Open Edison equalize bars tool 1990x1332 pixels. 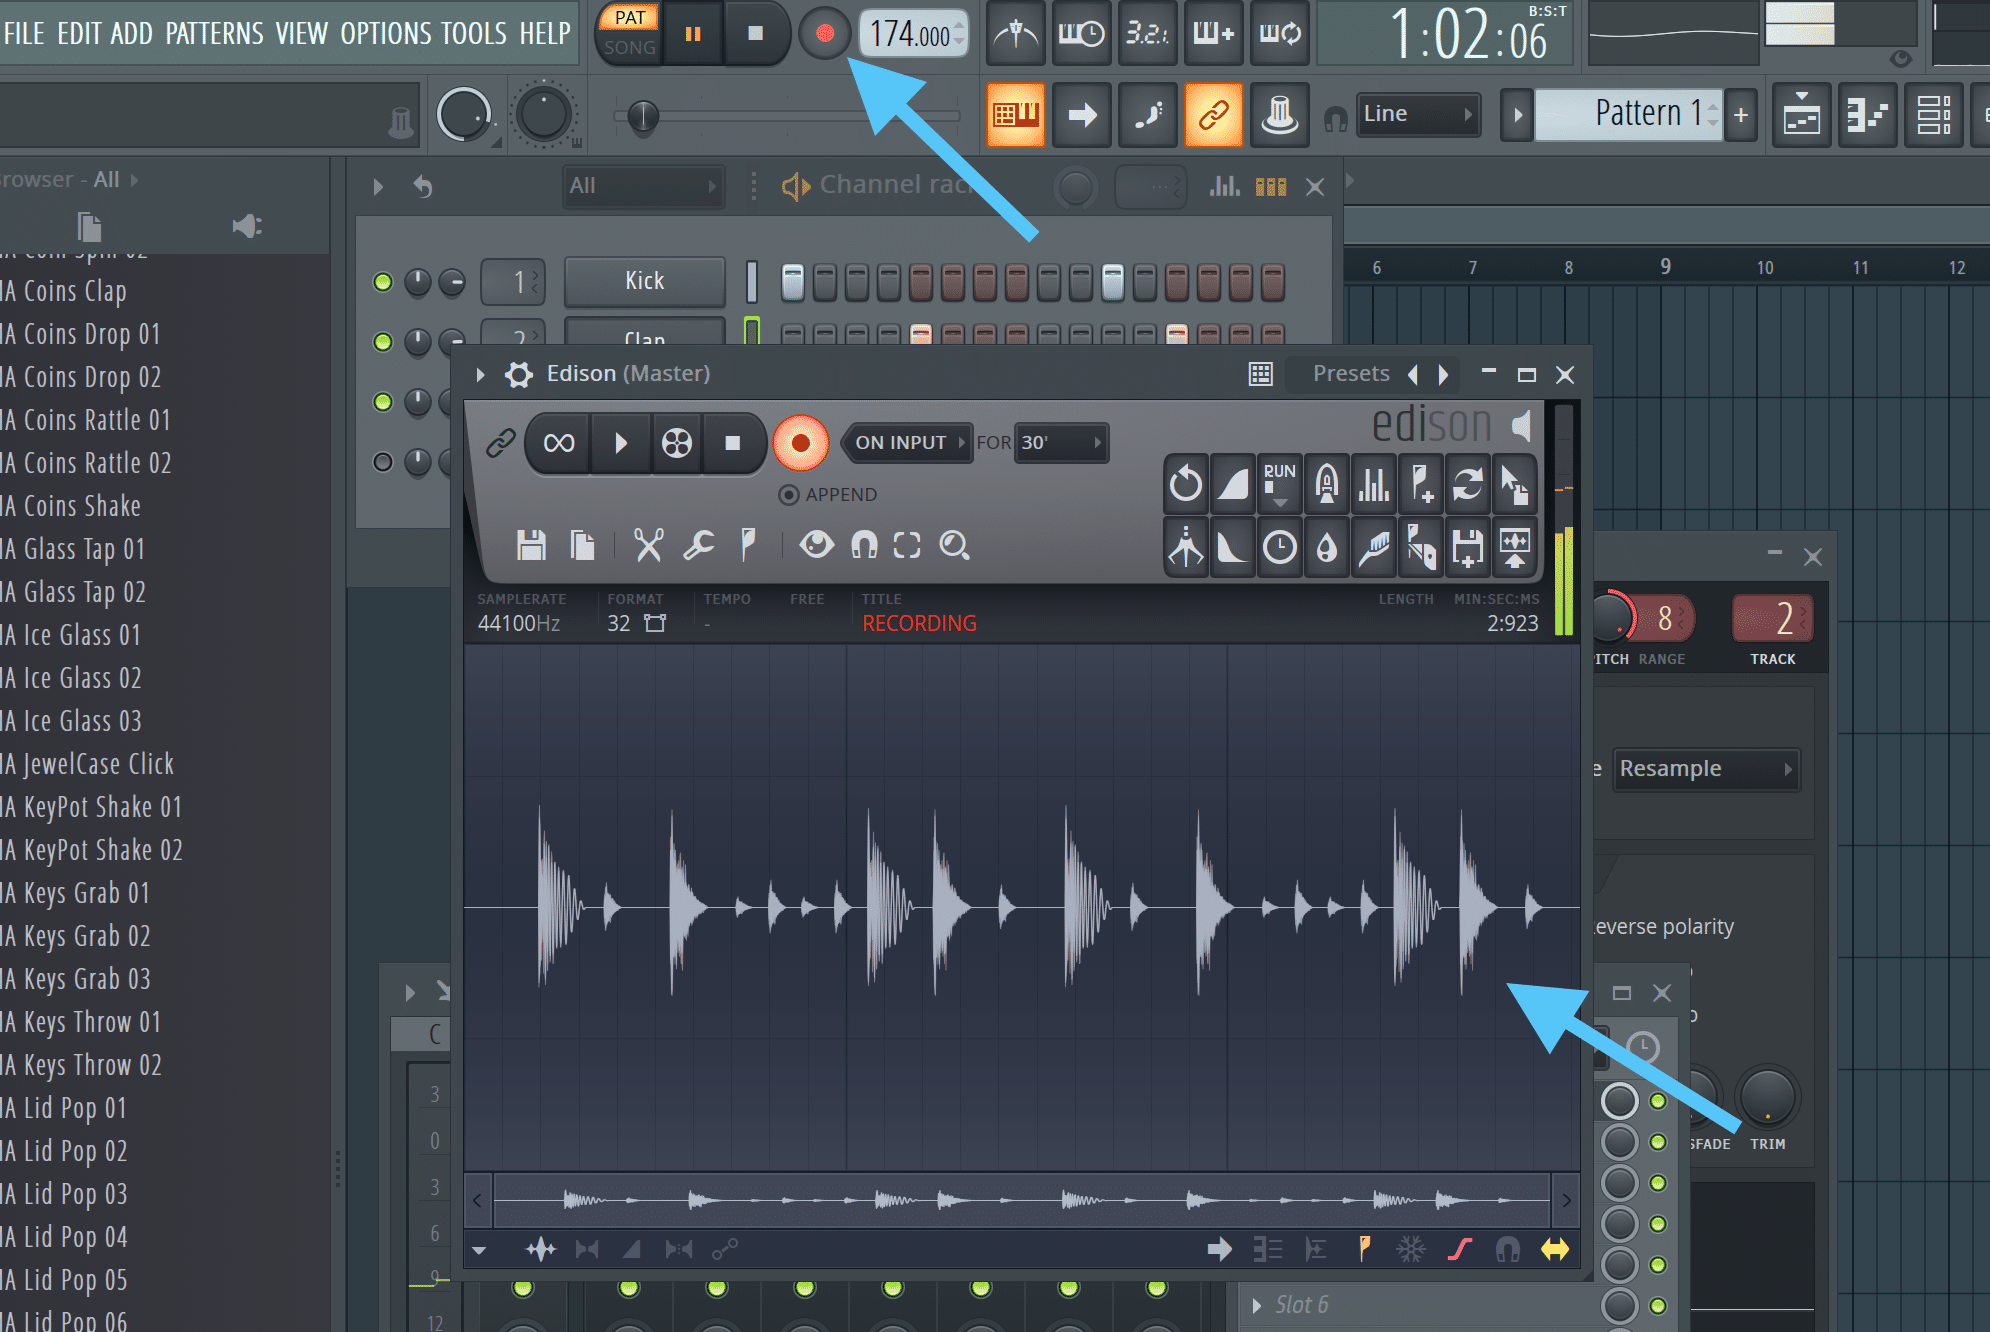1374,485
